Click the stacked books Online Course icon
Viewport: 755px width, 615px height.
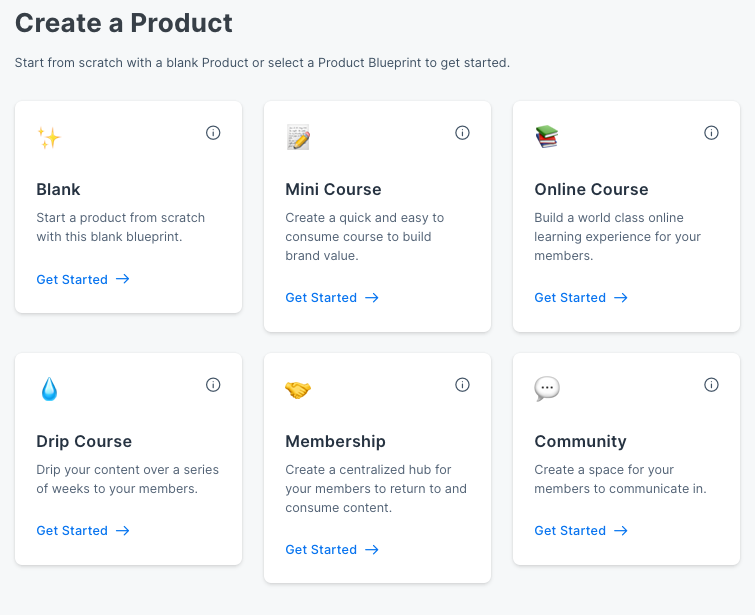546,137
